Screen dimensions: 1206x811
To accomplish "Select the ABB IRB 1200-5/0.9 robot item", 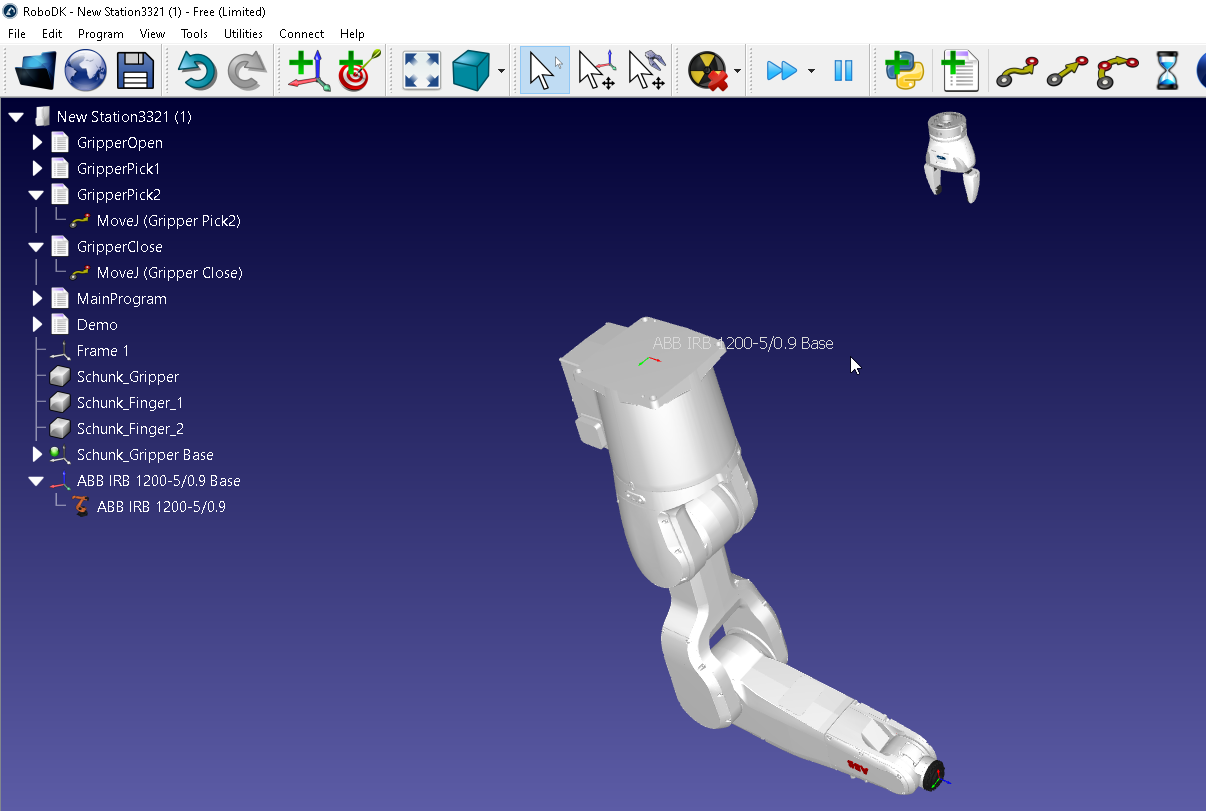I will pos(161,507).
